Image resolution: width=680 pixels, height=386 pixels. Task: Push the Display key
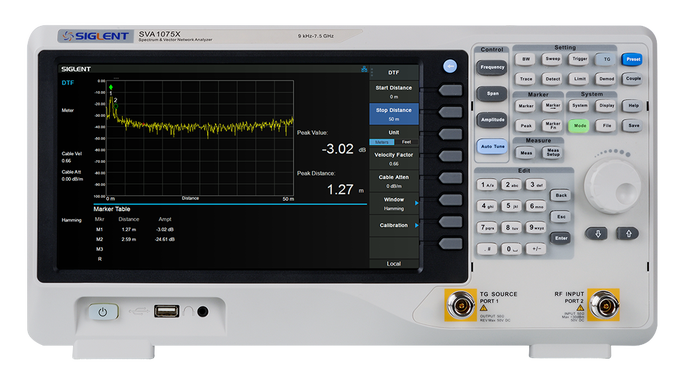[x=606, y=106]
